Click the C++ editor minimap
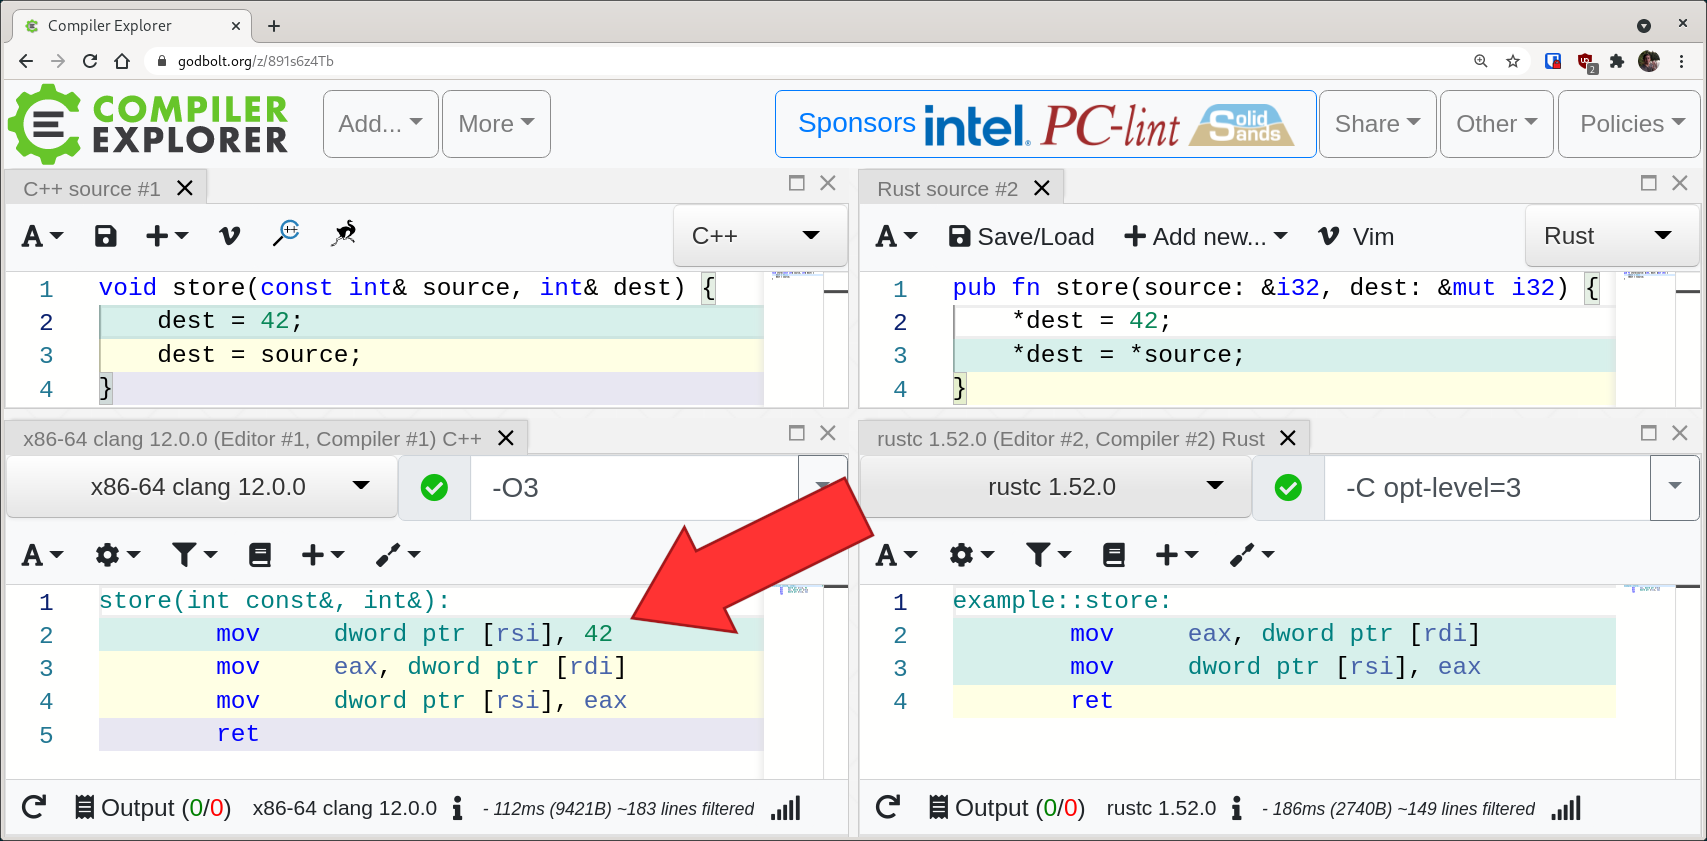1707x841 pixels. [x=795, y=276]
